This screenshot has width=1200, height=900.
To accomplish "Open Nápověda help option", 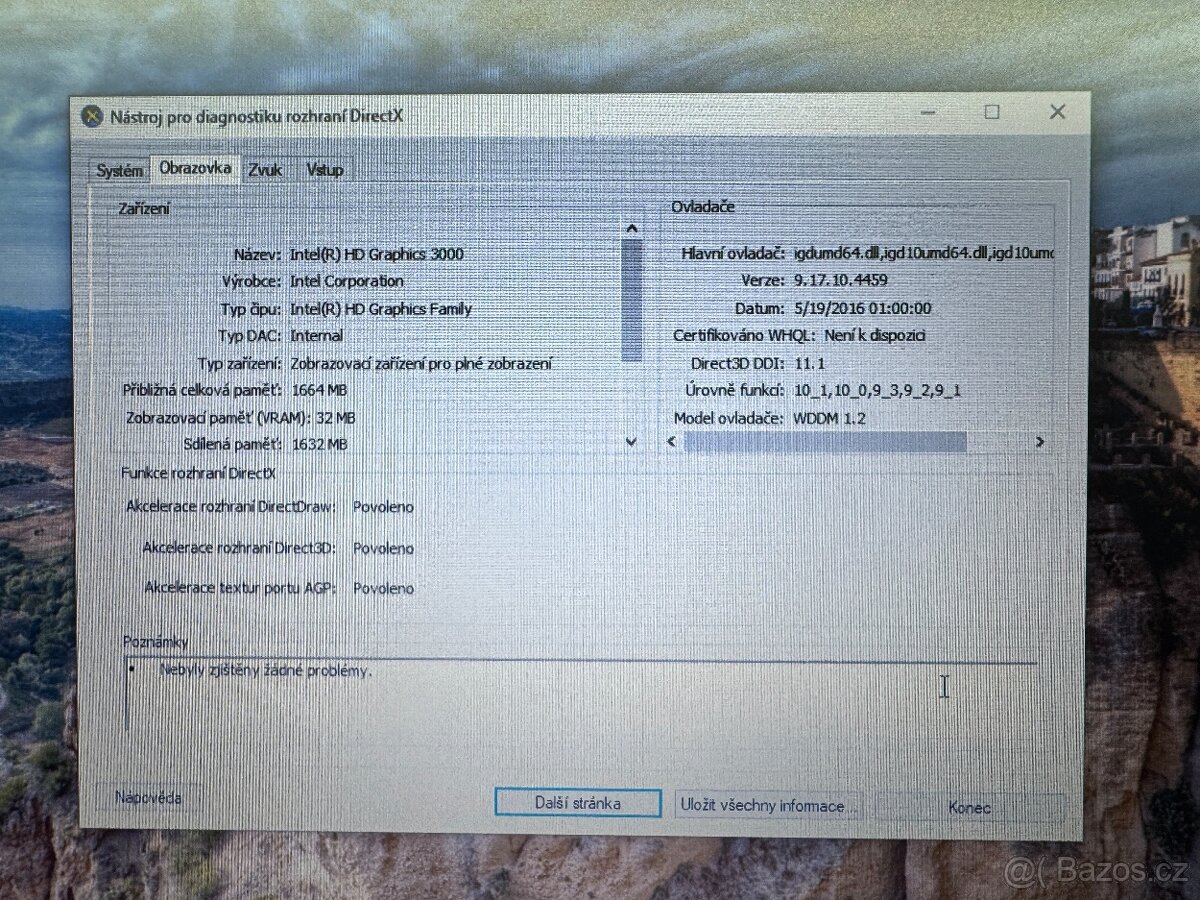I will click(x=148, y=796).
